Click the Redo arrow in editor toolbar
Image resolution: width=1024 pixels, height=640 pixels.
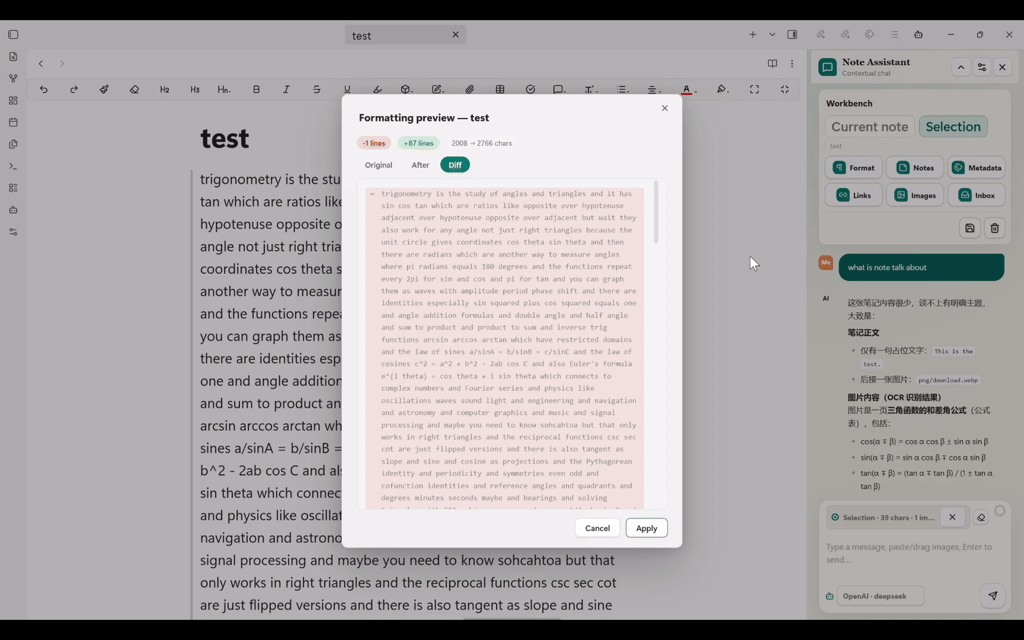[x=74, y=89]
